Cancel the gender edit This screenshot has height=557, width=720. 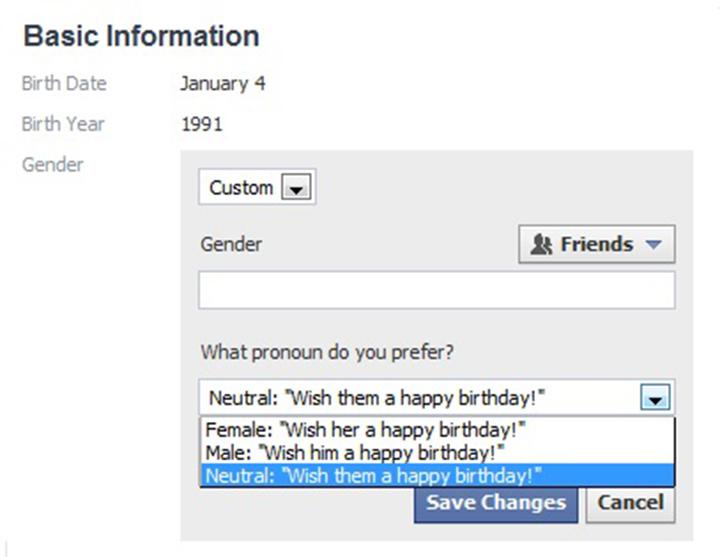coord(630,504)
